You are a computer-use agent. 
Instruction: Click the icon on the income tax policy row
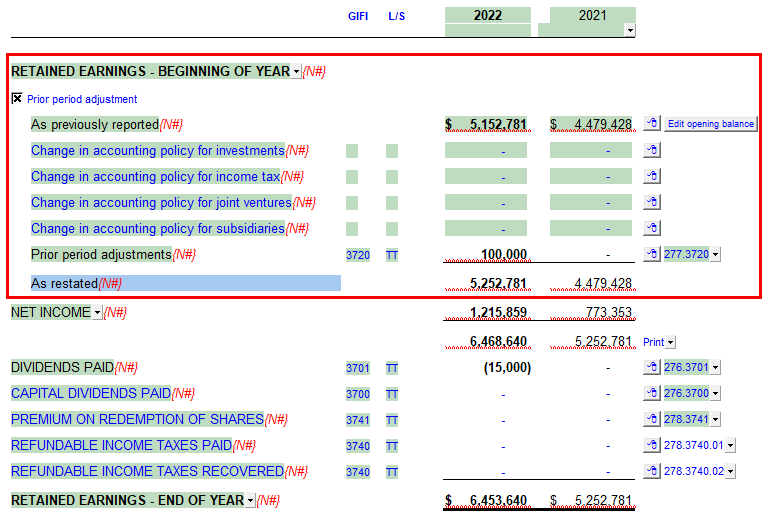[x=651, y=176]
